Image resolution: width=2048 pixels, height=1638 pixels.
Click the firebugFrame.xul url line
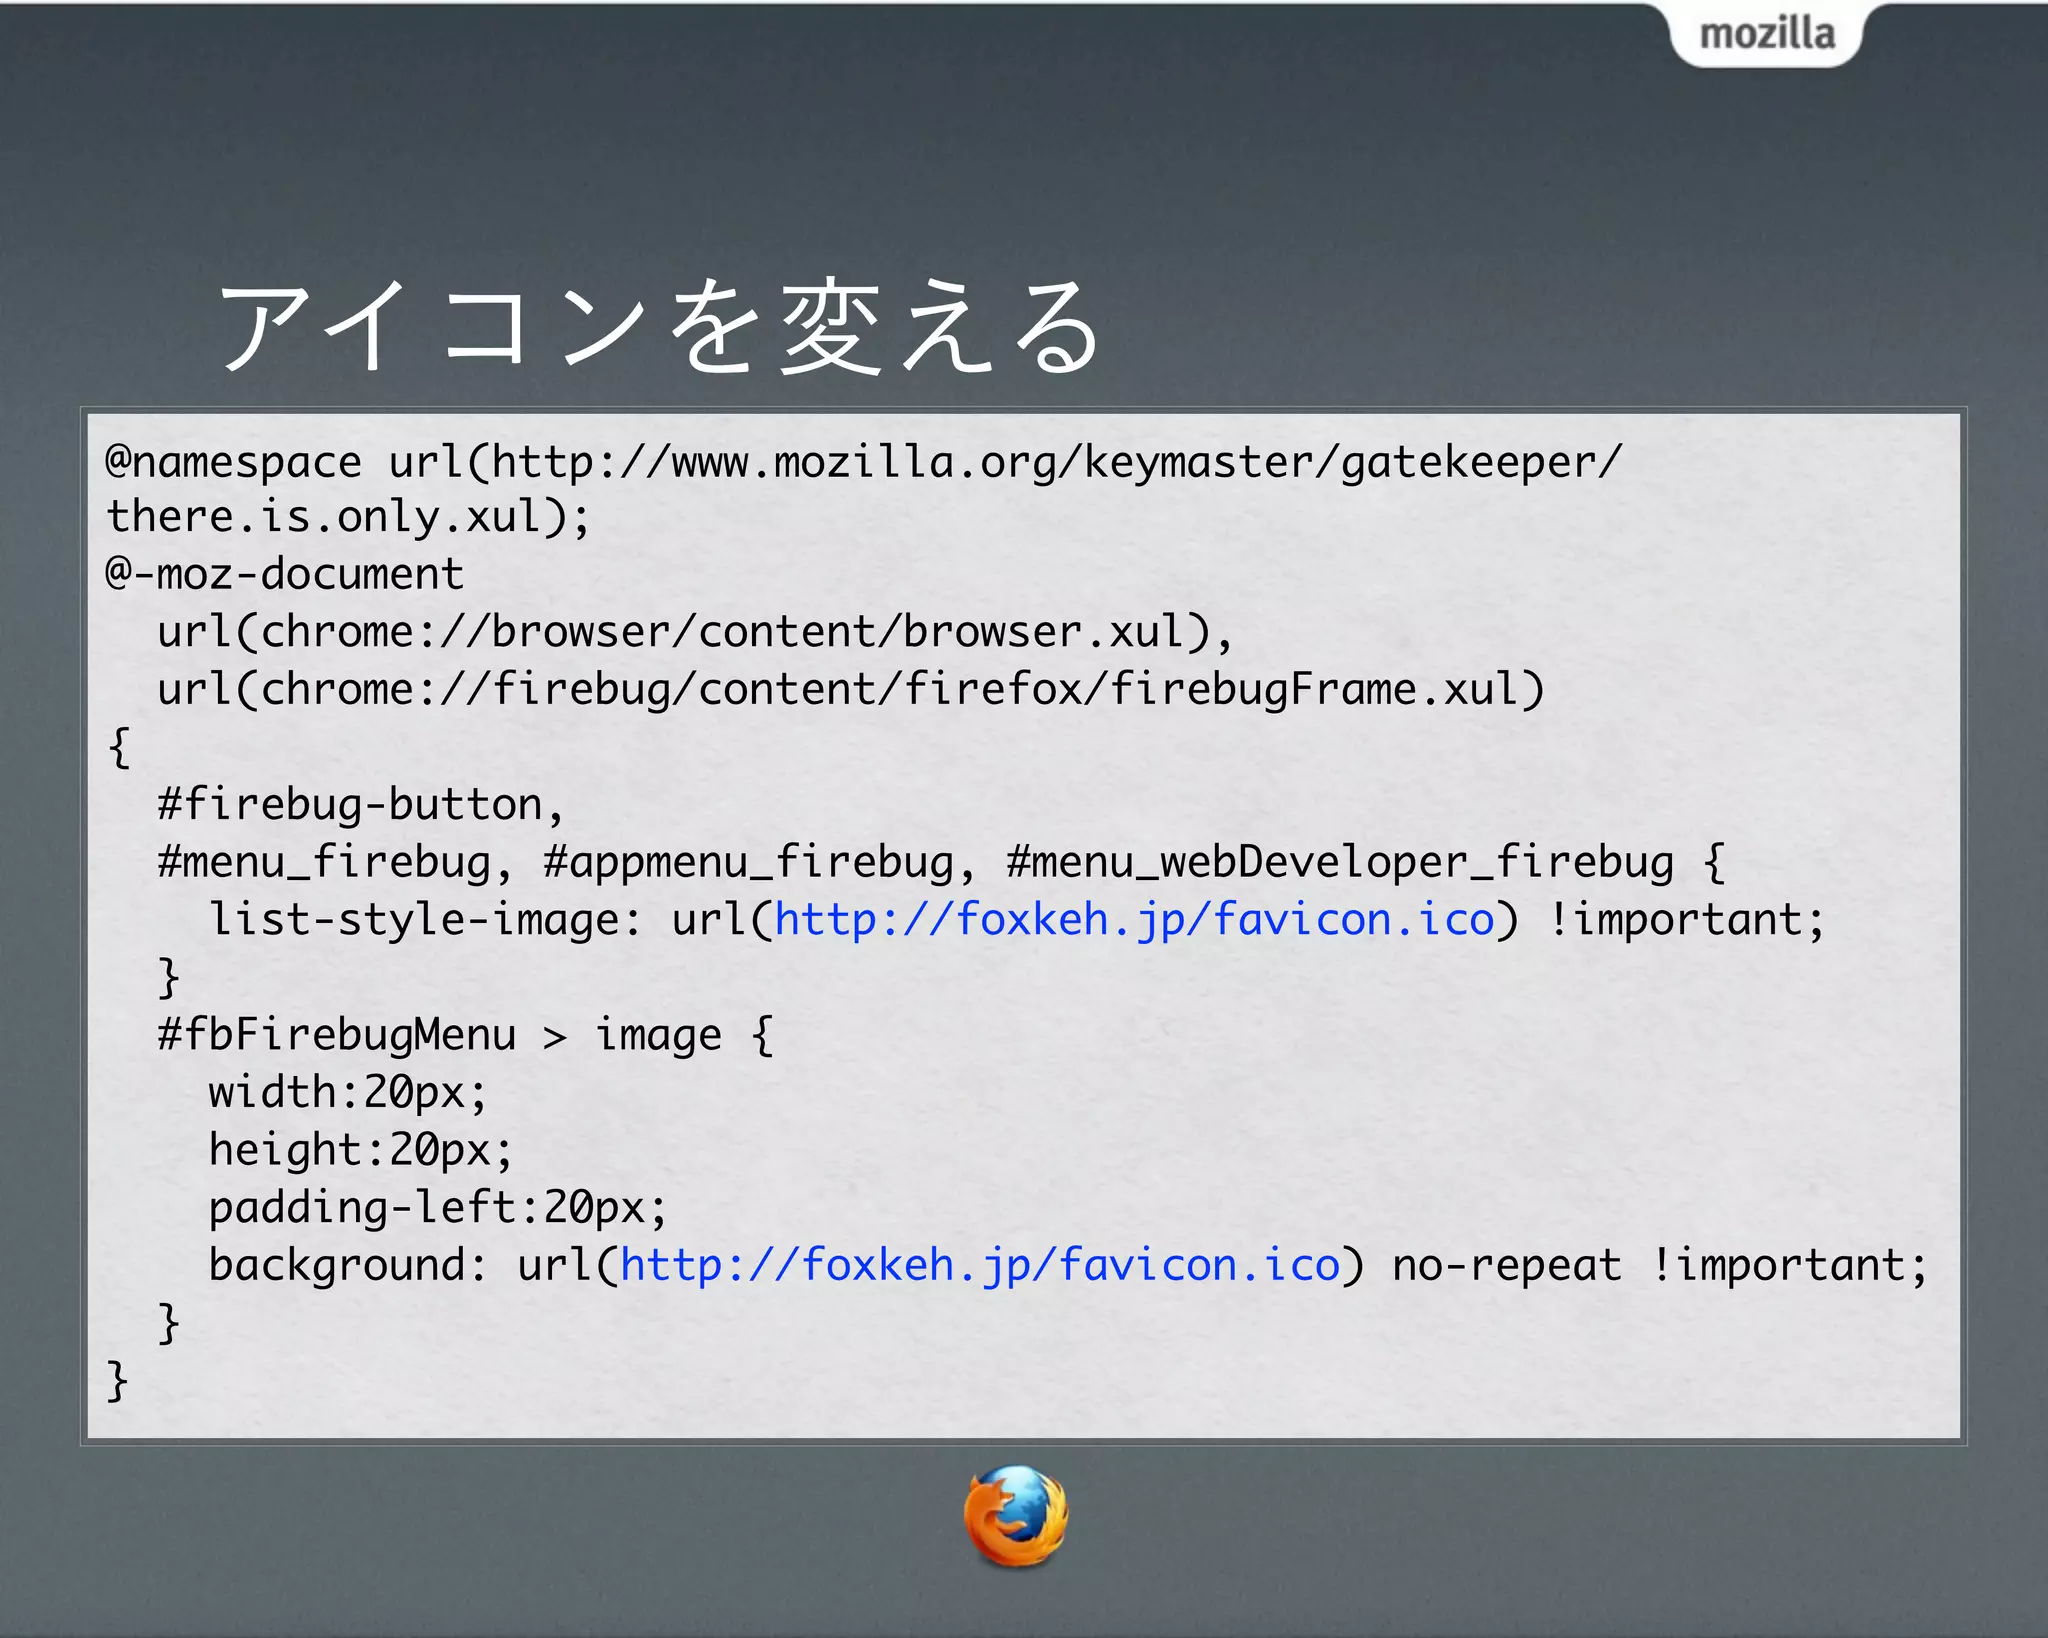point(851,690)
